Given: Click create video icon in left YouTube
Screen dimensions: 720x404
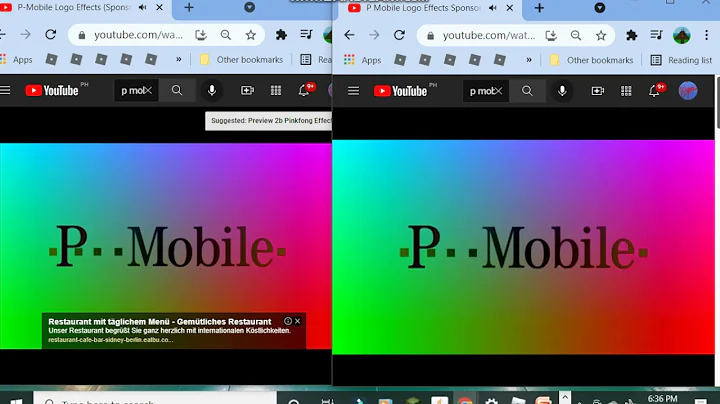Looking at the screenshot, I should [x=248, y=90].
